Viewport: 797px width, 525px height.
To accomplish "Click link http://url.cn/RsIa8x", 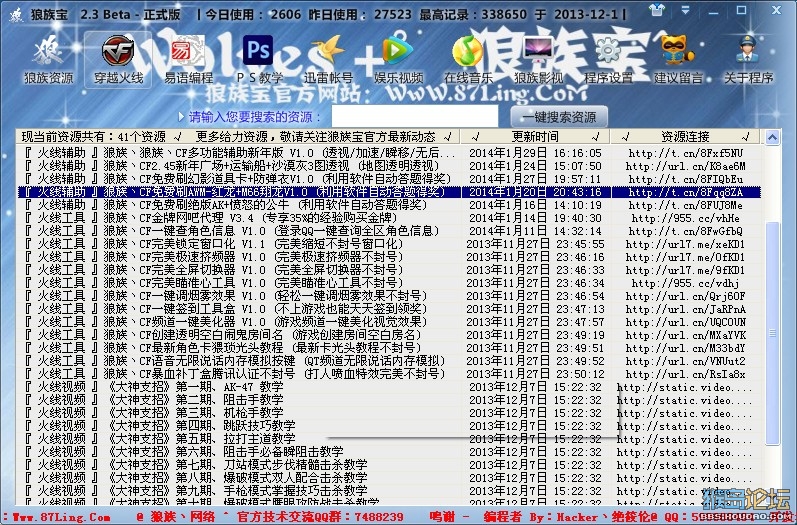I will coord(686,374).
